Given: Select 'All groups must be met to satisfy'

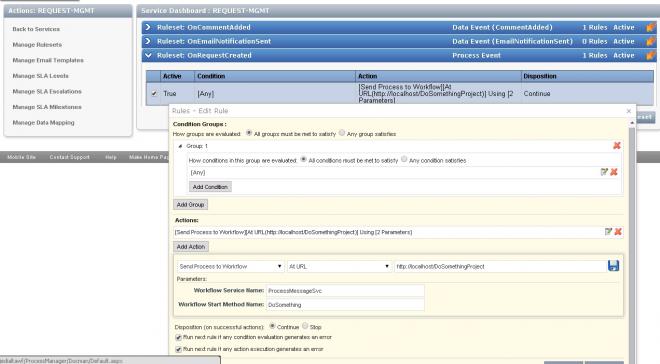Looking at the screenshot, I should tap(249, 133).
